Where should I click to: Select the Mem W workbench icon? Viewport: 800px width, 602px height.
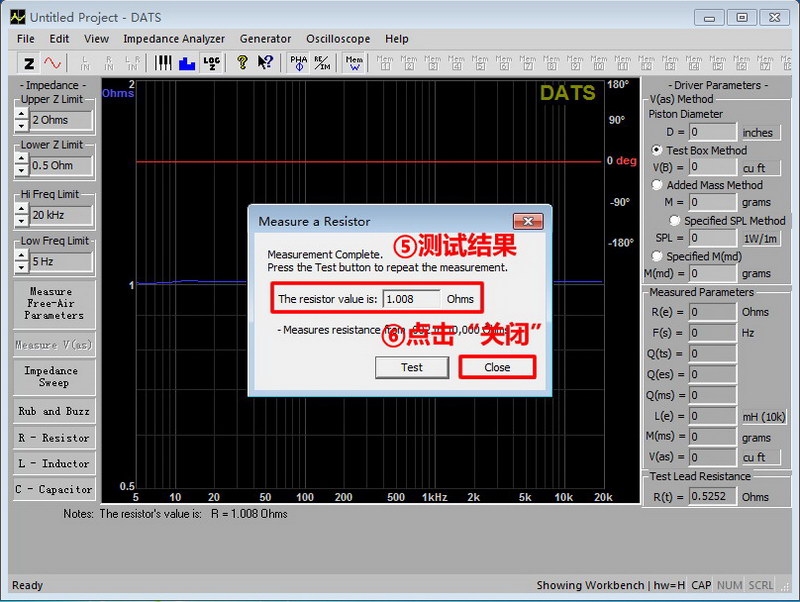click(x=354, y=63)
